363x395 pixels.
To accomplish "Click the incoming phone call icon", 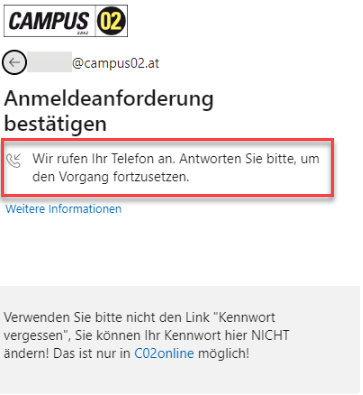I will (x=14, y=160).
